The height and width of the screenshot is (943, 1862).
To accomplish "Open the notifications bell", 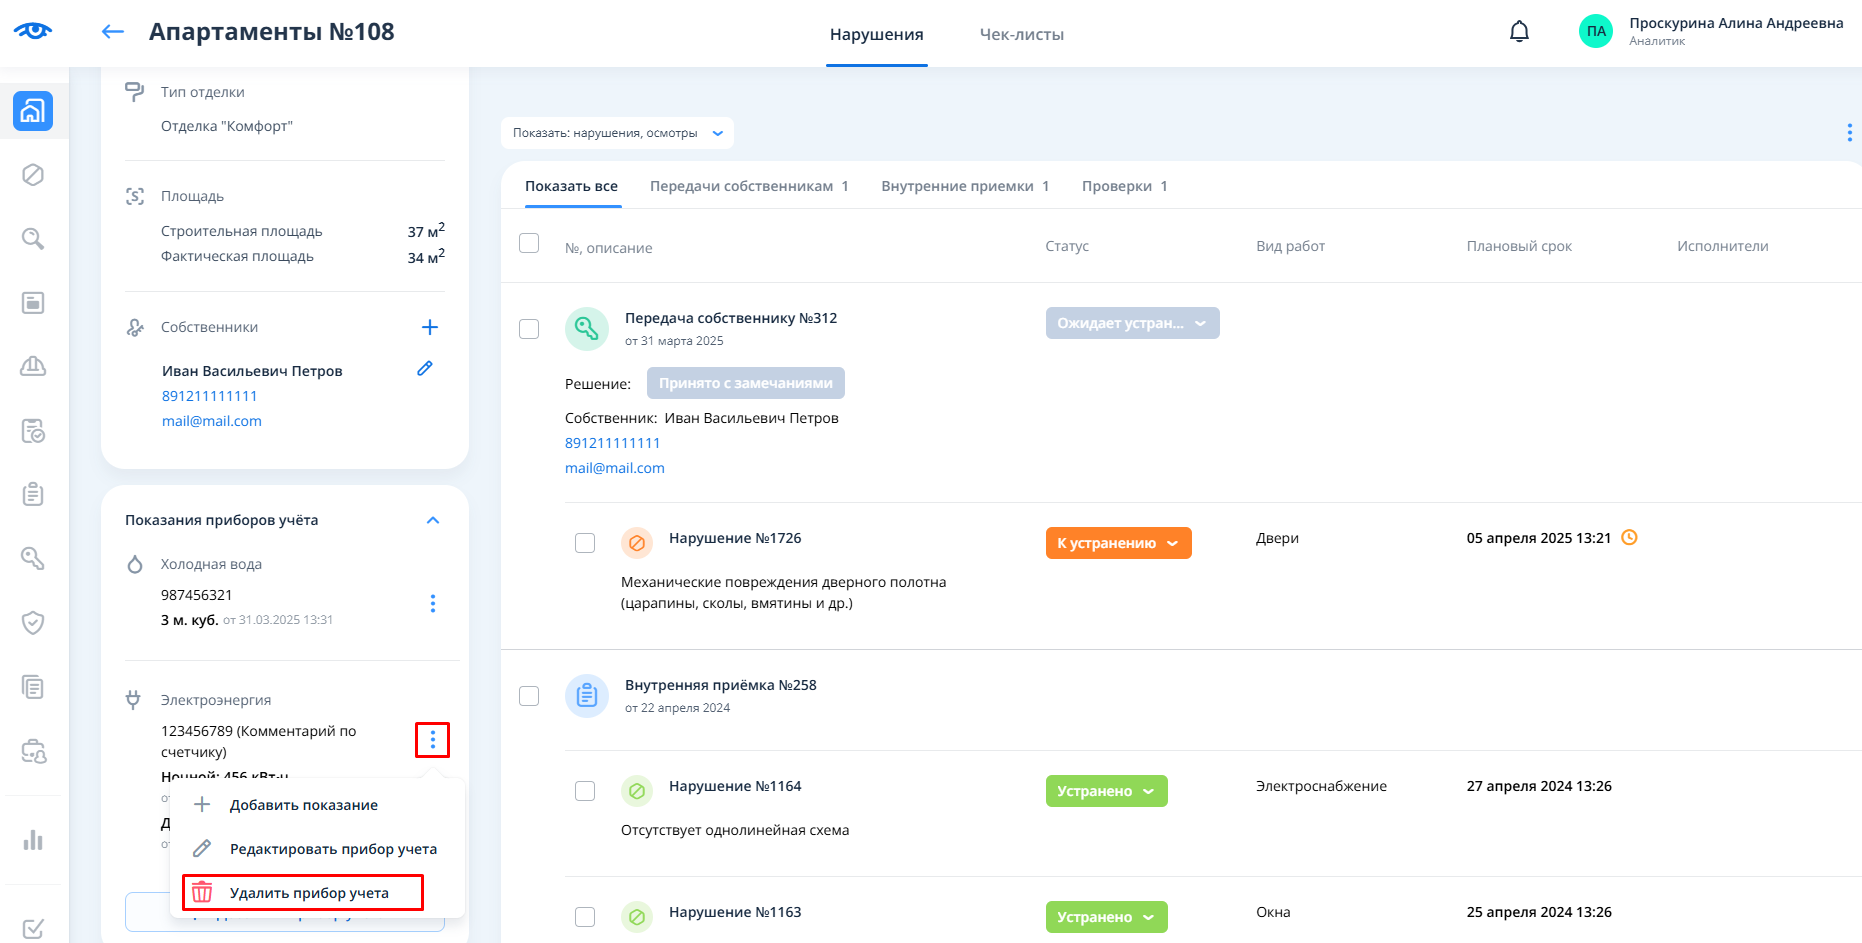I will point(1519,32).
